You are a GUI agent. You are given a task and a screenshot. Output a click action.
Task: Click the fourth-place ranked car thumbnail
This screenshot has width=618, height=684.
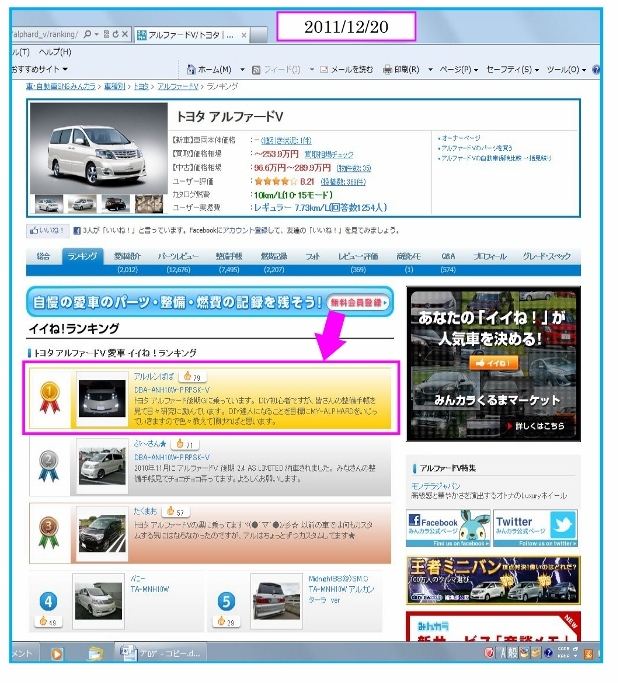click(99, 601)
